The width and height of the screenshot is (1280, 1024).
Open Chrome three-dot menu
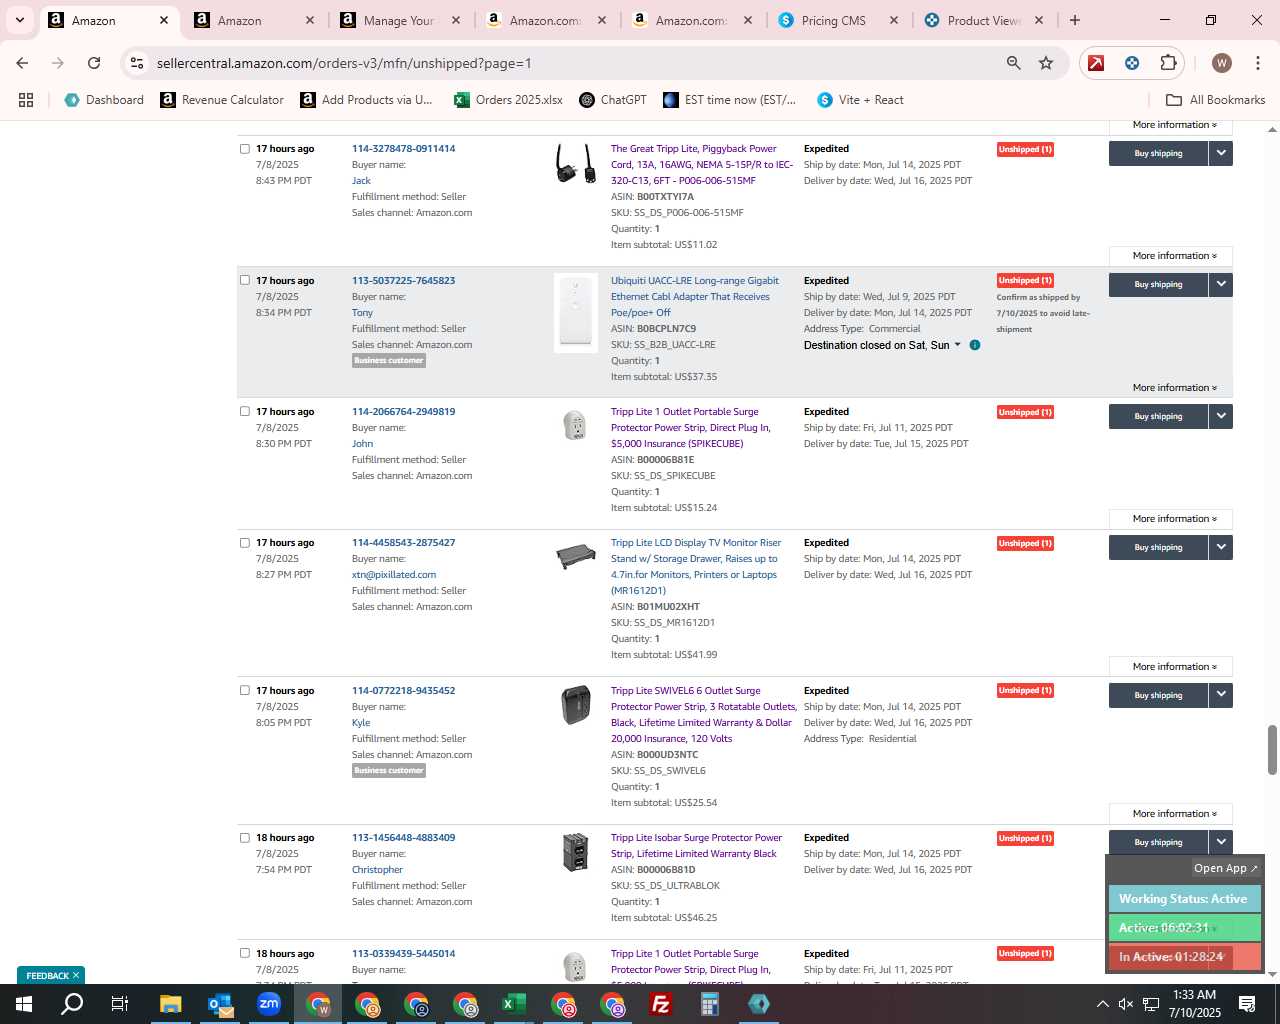click(1257, 63)
